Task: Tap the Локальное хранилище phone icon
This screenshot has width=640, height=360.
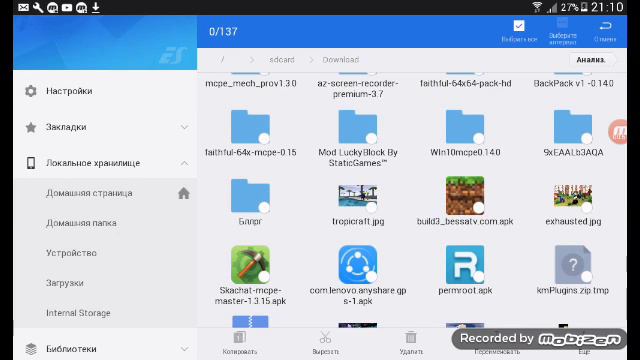Action: 31,163
